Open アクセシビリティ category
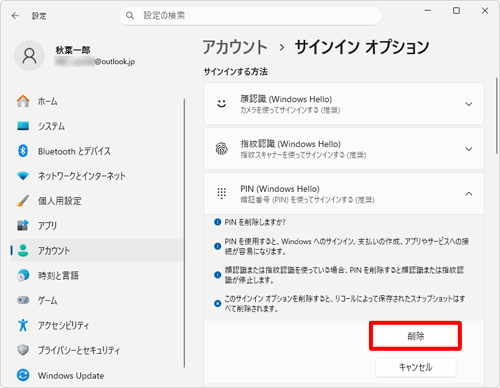The width and height of the screenshot is (500, 388). coord(97,325)
